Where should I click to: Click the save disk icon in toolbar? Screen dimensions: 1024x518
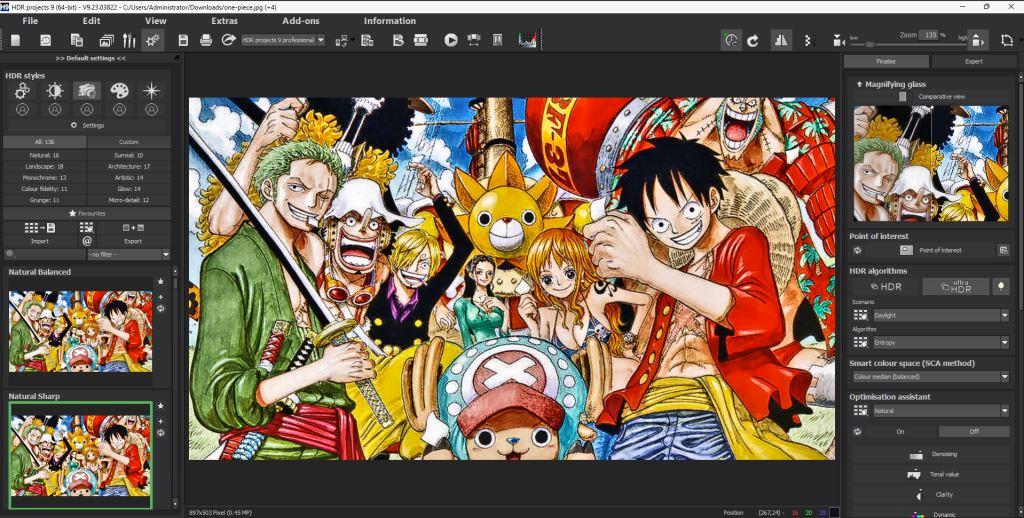pos(183,40)
